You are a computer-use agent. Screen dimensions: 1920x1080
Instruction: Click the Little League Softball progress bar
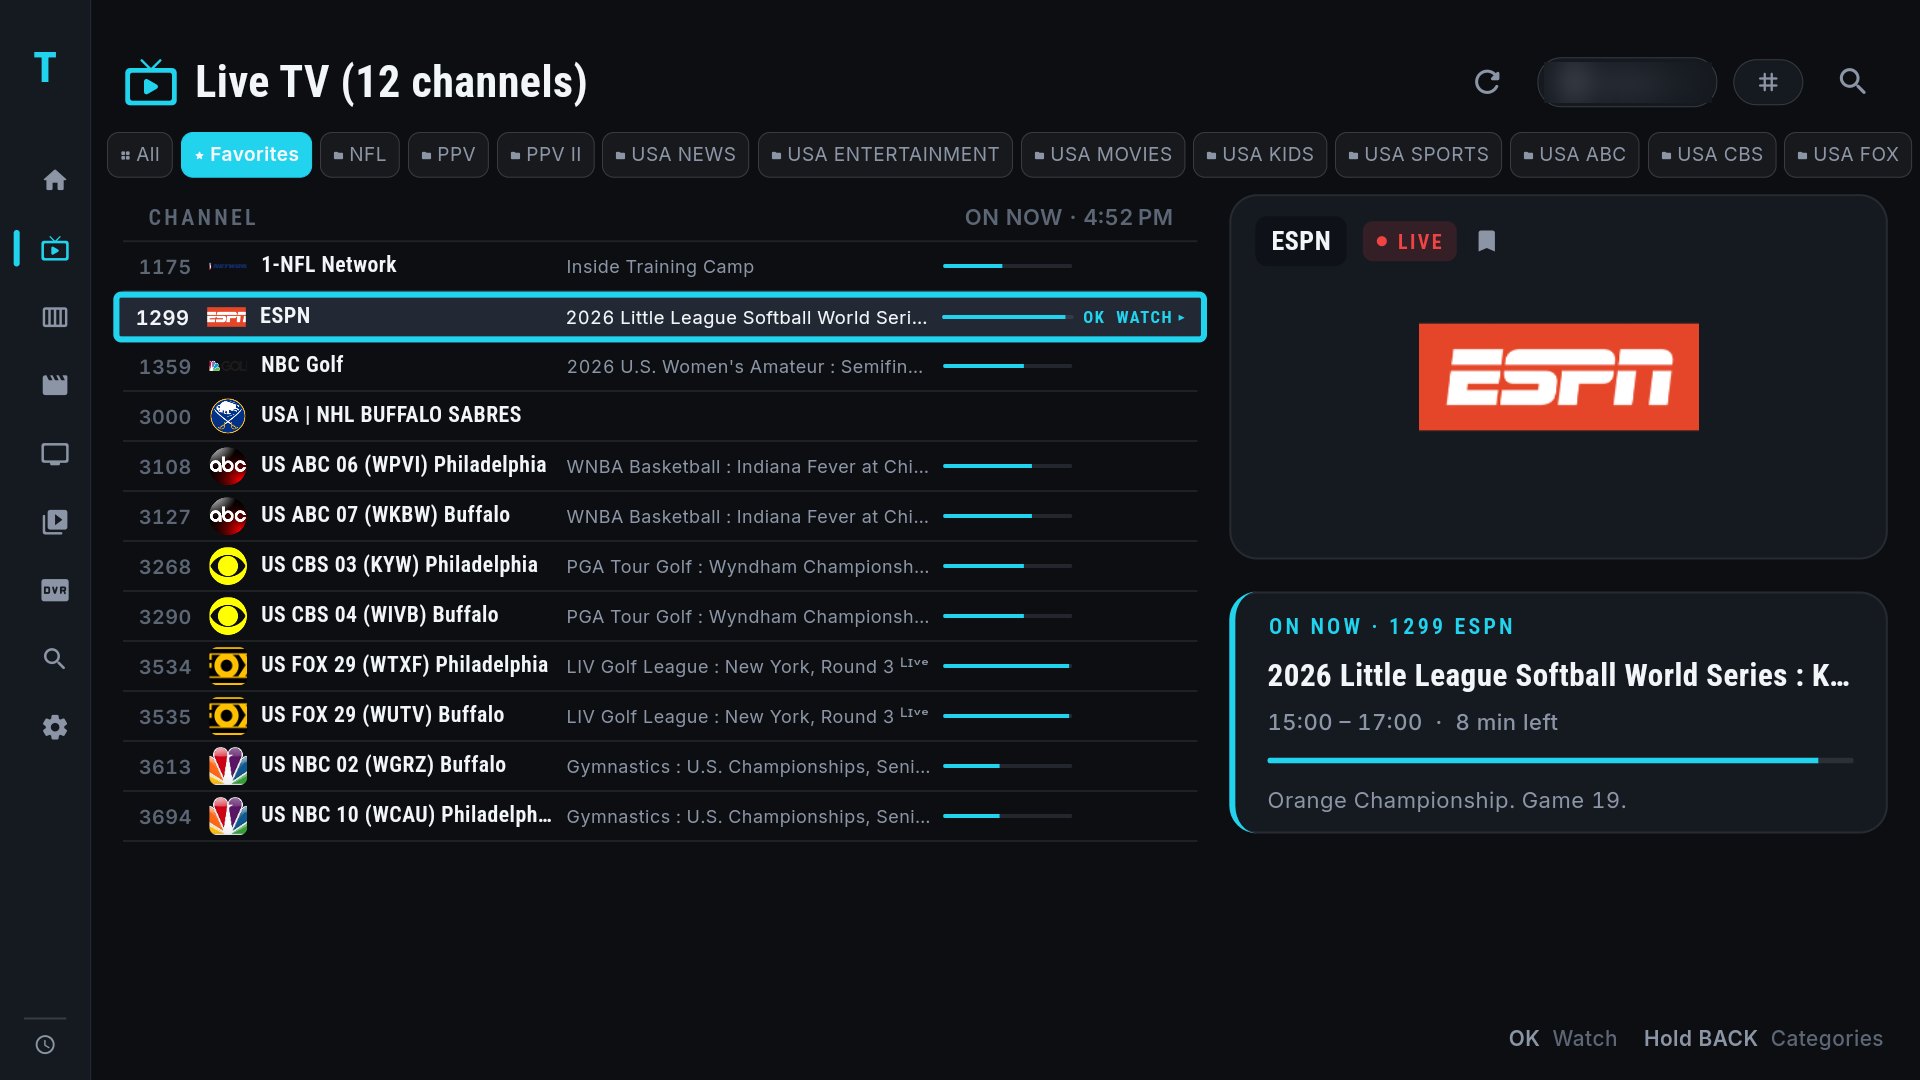pyautogui.click(x=1560, y=761)
